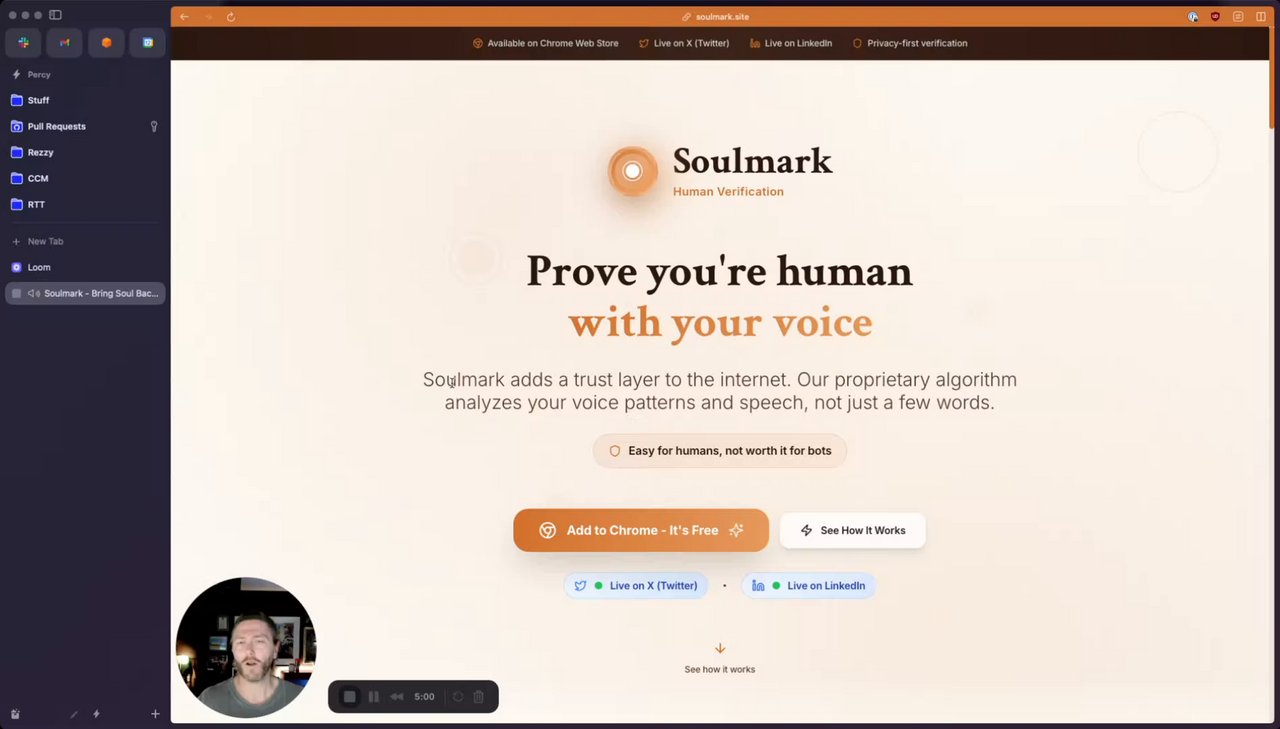Viewport: 1280px width, 729px height.
Task: Open the pinned Gmail tab icon
Action: pyautogui.click(x=64, y=43)
